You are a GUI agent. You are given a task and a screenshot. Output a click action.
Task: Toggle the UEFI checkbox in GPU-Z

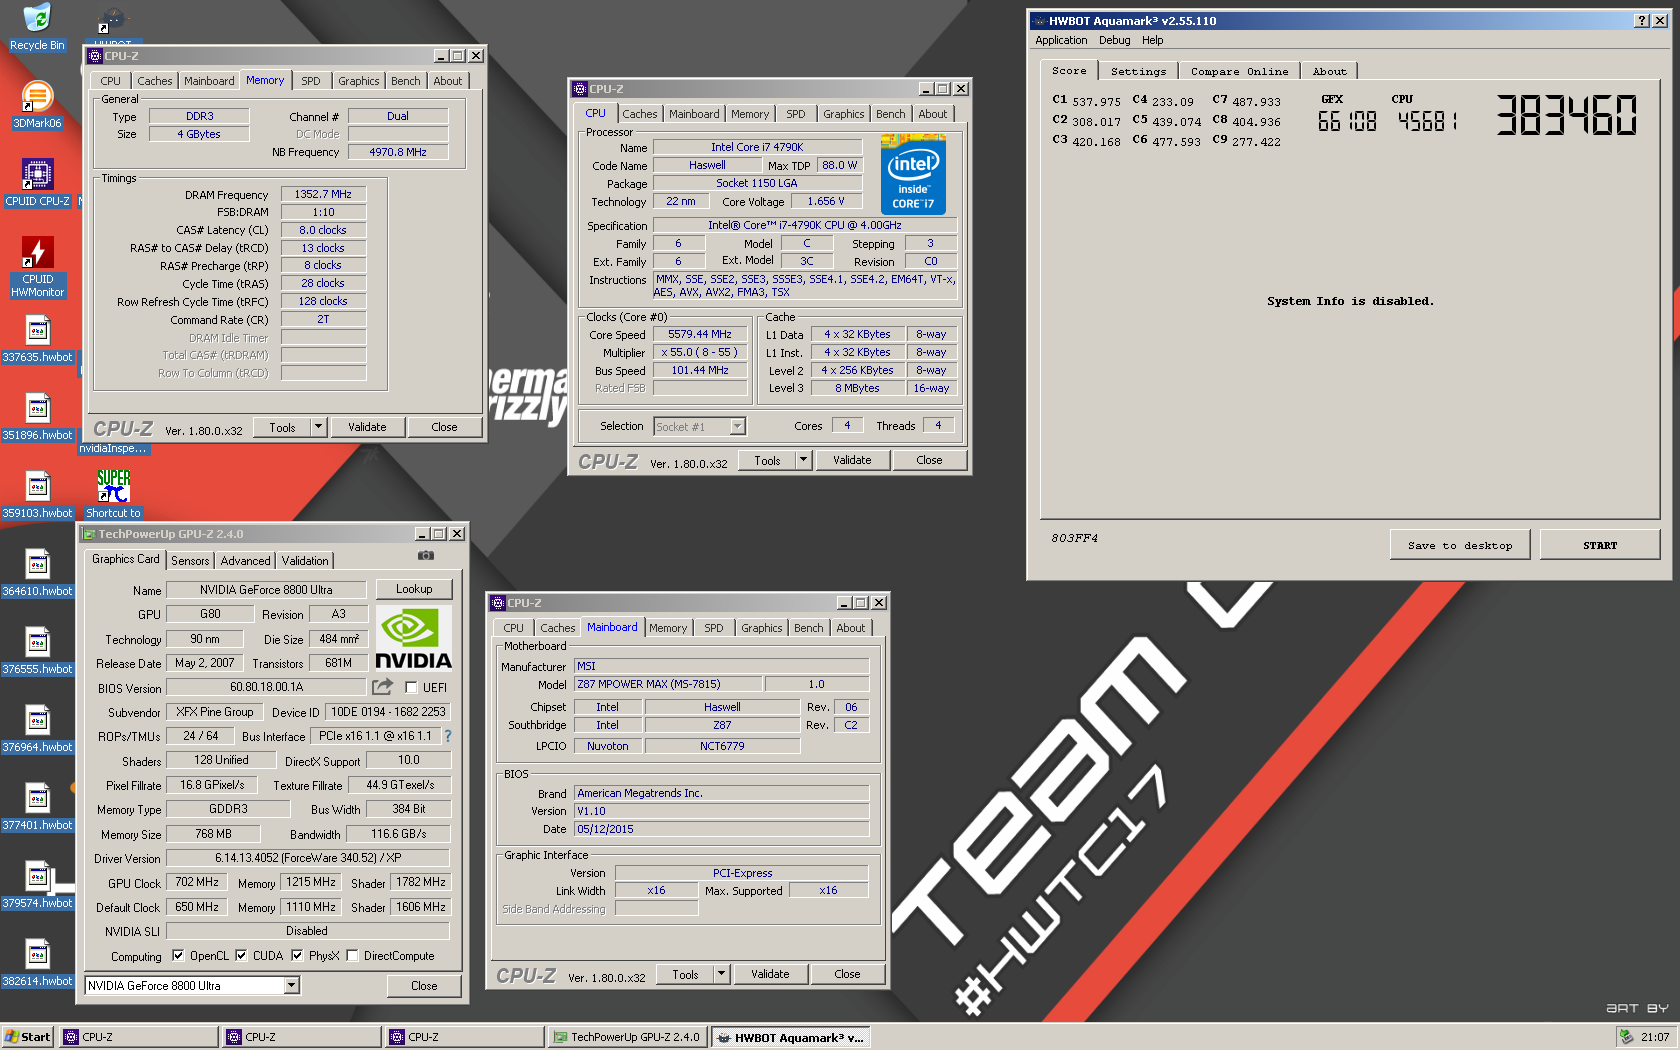click(x=411, y=687)
